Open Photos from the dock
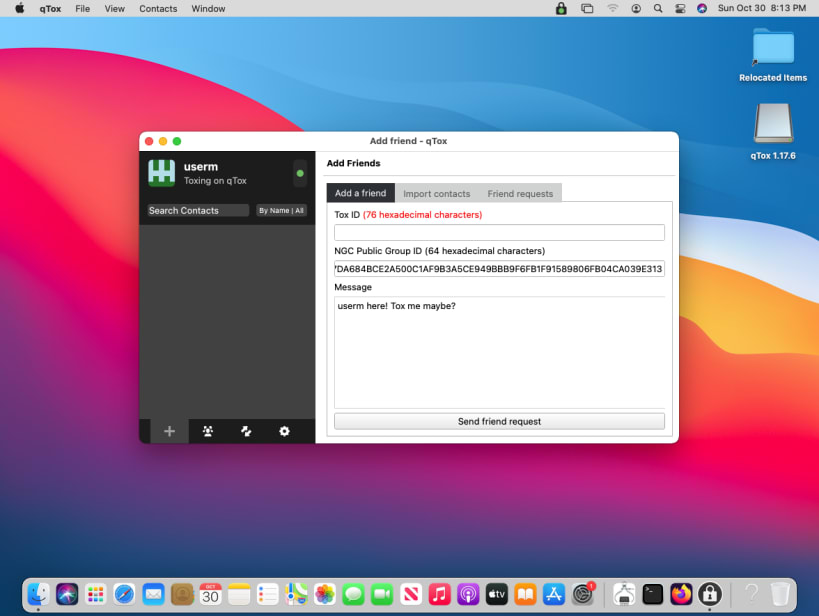The image size is (819, 616). tap(325, 594)
